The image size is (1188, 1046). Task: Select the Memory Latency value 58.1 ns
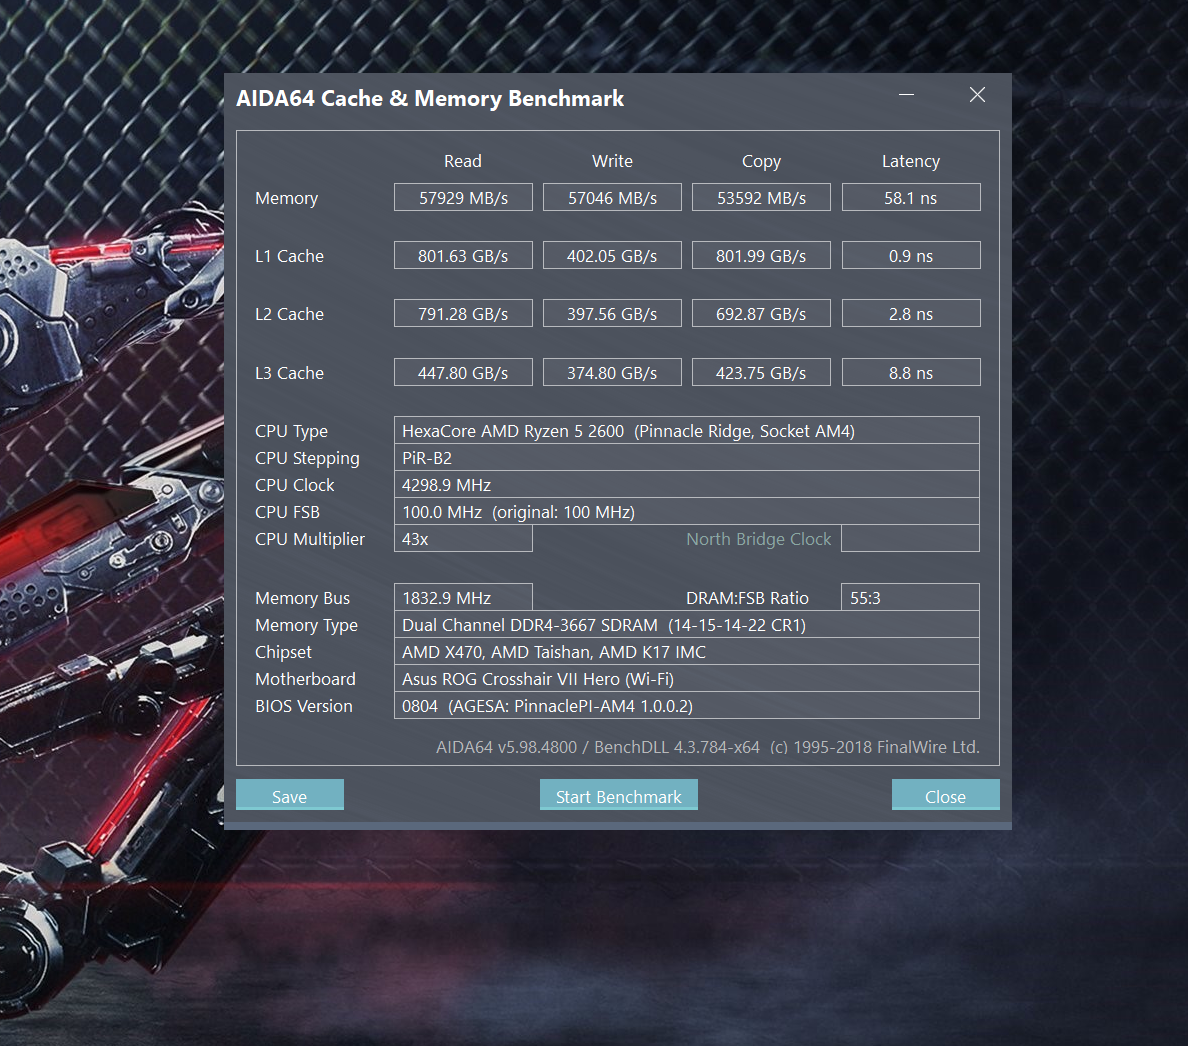911,198
